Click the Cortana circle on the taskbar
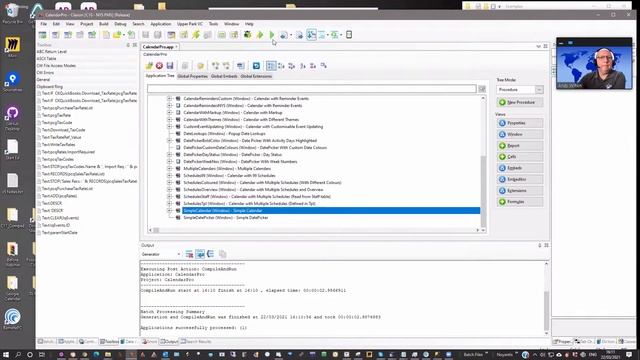 tap(30, 355)
